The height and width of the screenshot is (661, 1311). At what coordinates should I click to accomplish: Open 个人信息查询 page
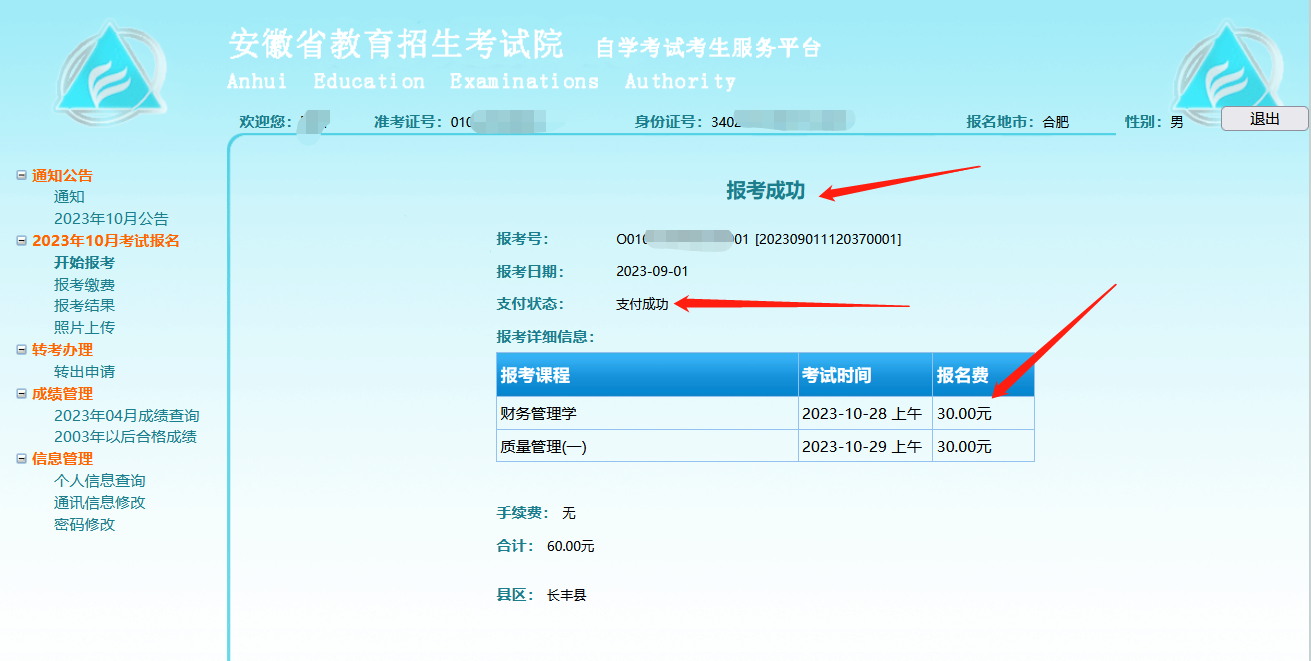[x=99, y=481]
